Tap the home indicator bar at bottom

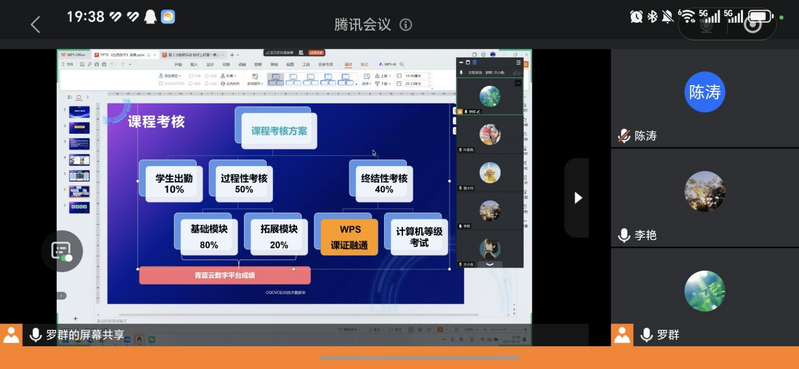(x=419, y=358)
